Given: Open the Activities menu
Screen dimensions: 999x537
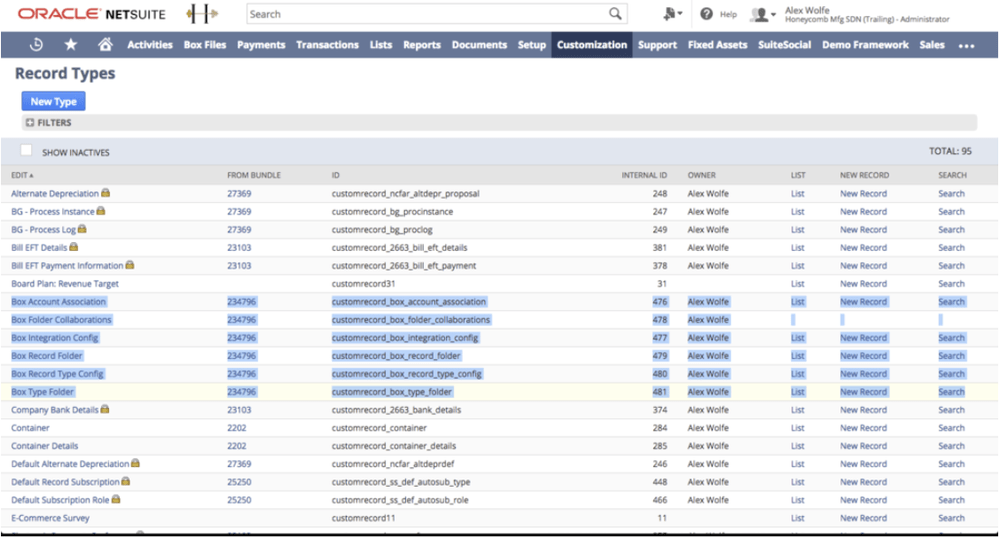Looking at the screenshot, I should click(x=150, y=45).
